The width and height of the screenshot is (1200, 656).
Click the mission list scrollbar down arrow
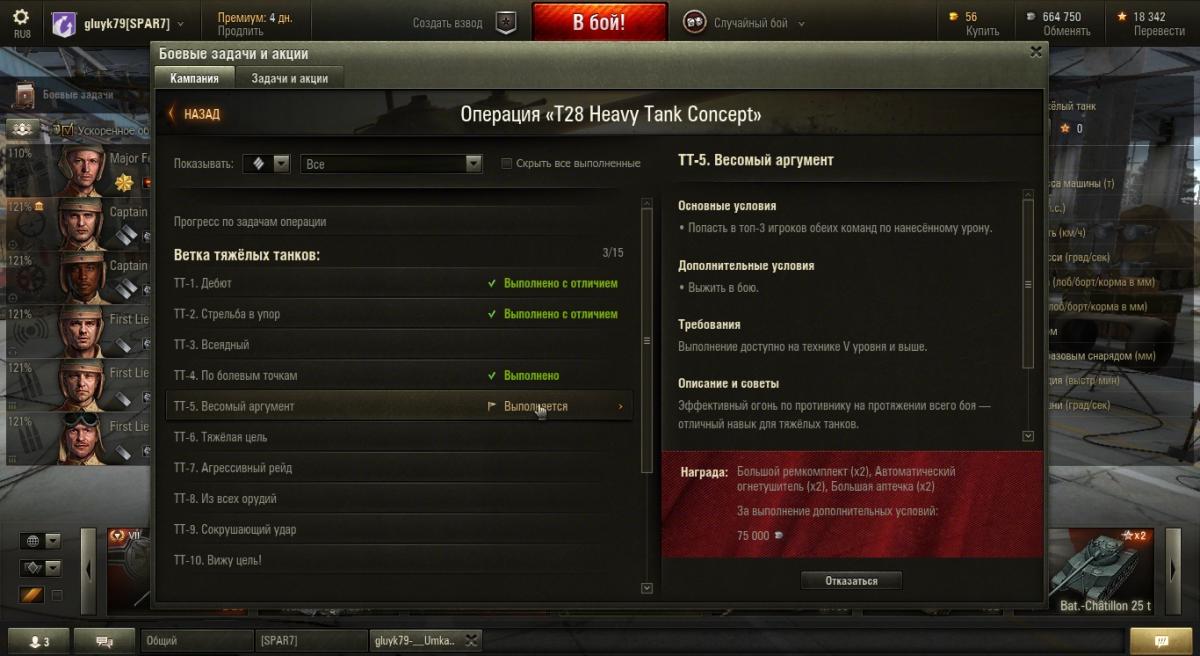647,588
